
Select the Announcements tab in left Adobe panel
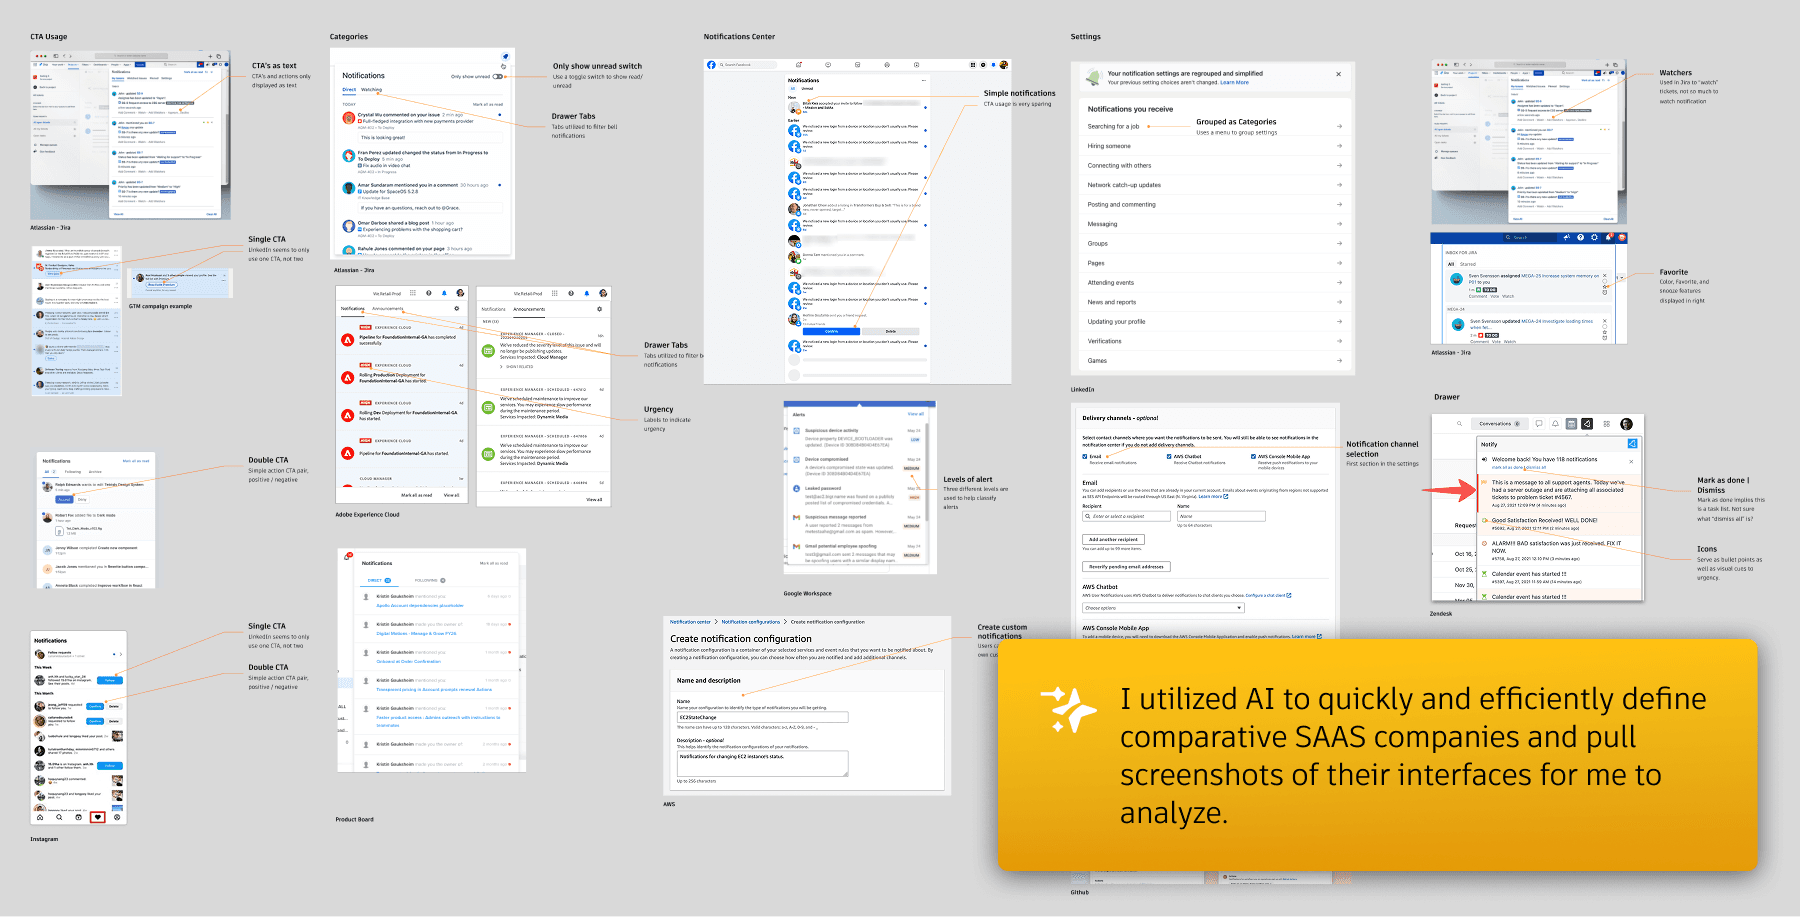point(388,309)
